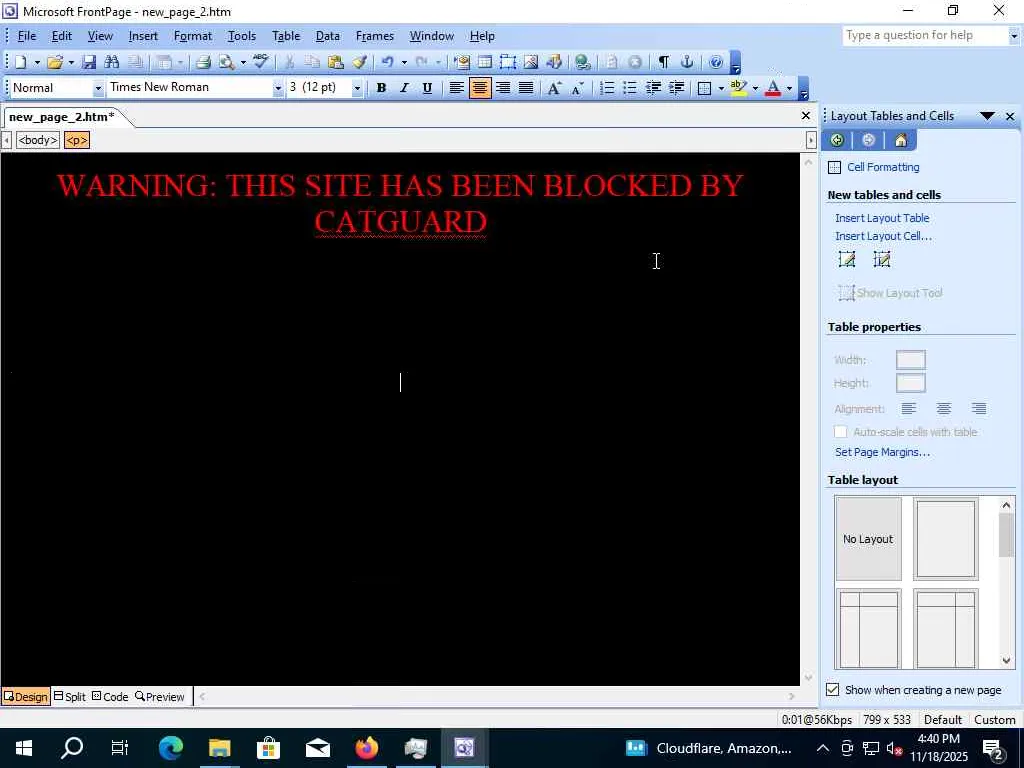Expand the Borders dropdown arrow
The height and width of the screenshot is (768, 1024).
point(721,88)
